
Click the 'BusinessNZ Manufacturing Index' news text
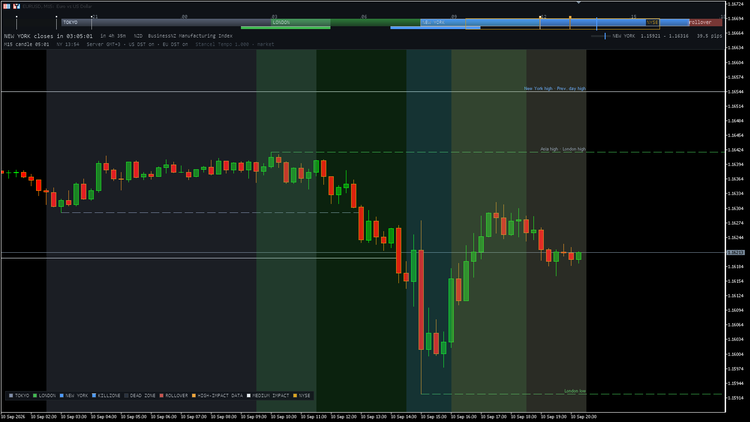[x=190, y=36]
